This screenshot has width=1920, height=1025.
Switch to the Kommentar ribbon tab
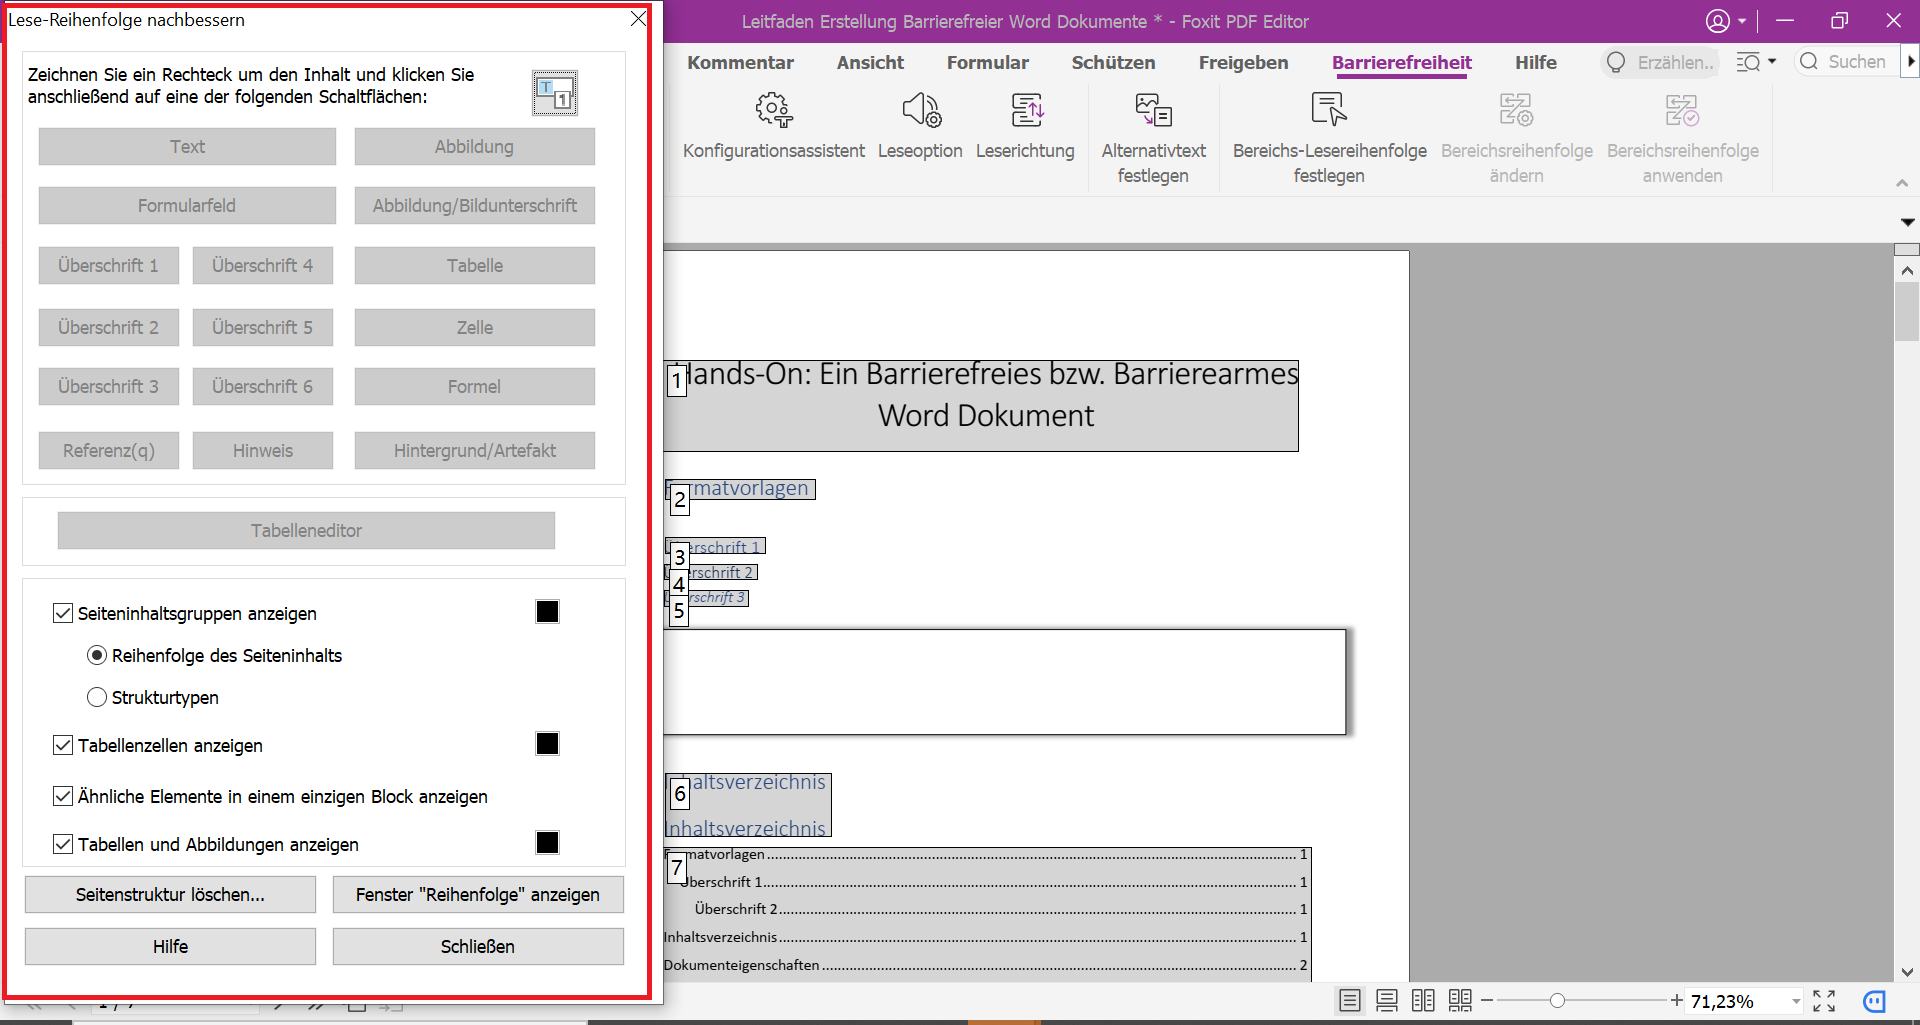tap(740, 62)
